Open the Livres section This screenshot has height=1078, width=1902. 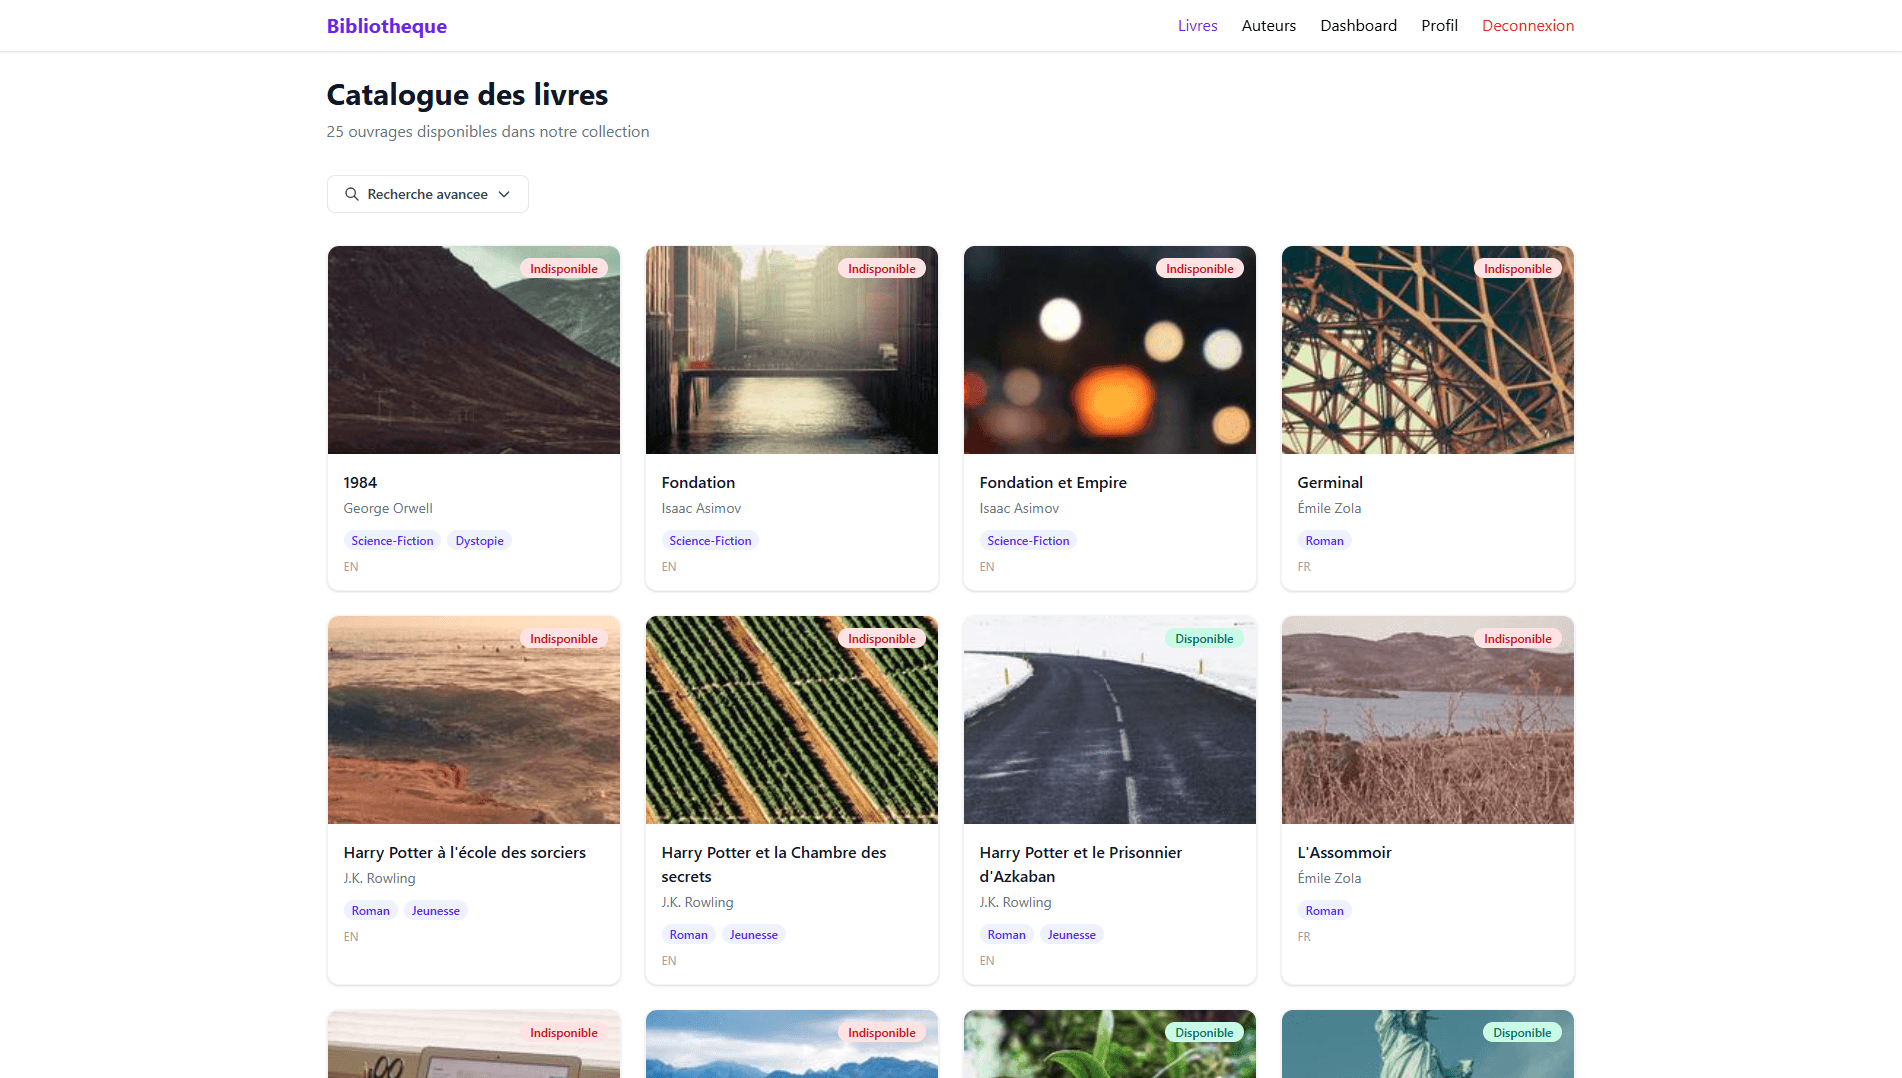point(1197,25)
